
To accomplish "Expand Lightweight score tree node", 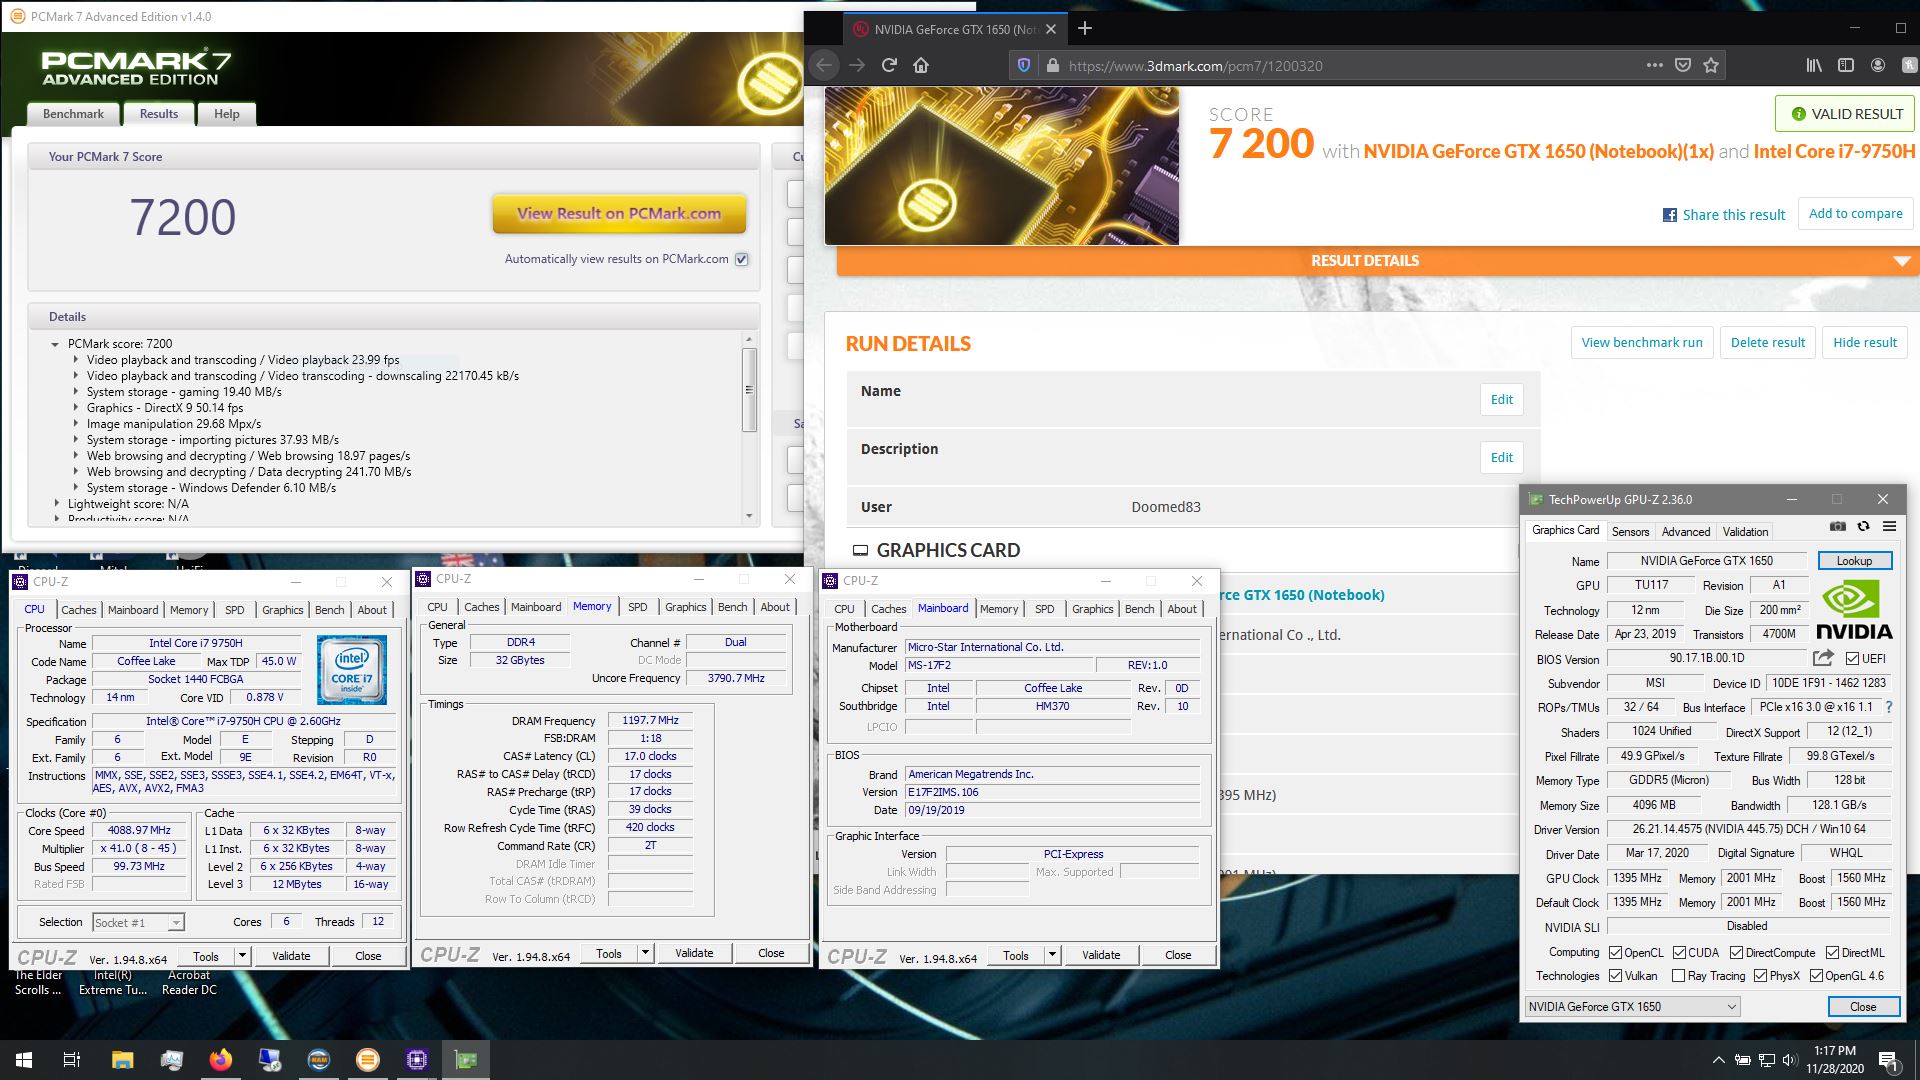I will pyautogui.click(x=56, y=504).
